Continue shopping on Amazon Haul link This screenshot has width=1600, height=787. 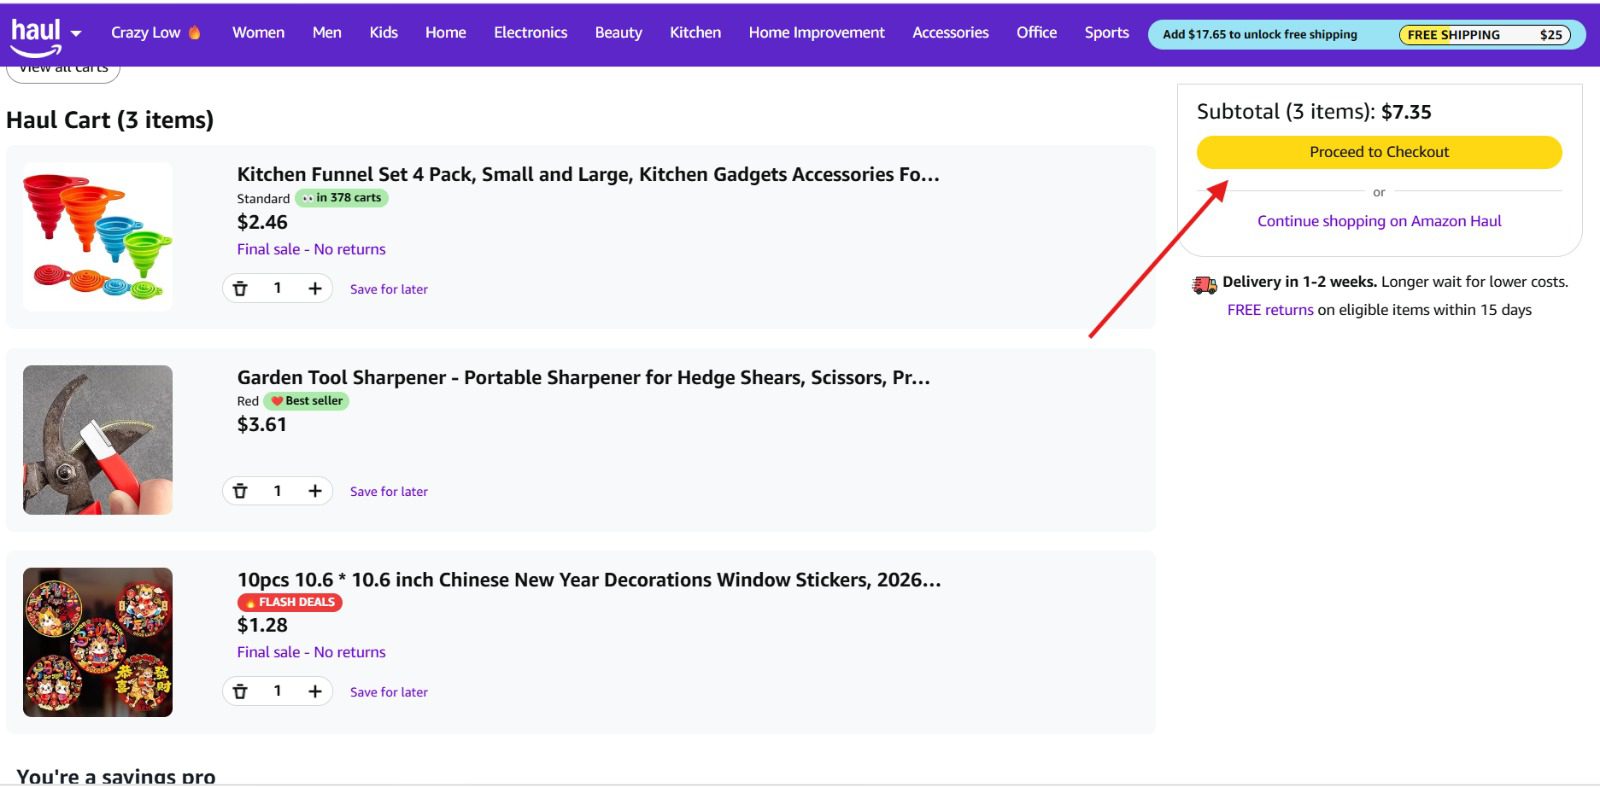tap(1378, 221)
